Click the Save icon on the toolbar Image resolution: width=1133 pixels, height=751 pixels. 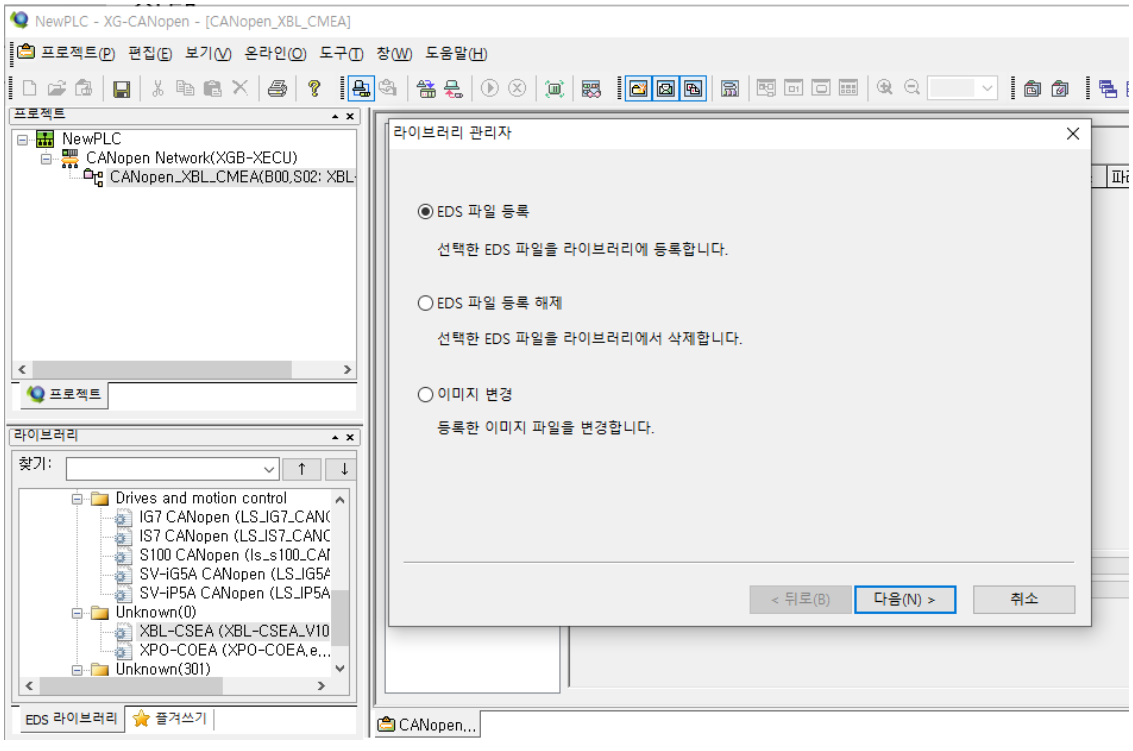tap(124, 88)
